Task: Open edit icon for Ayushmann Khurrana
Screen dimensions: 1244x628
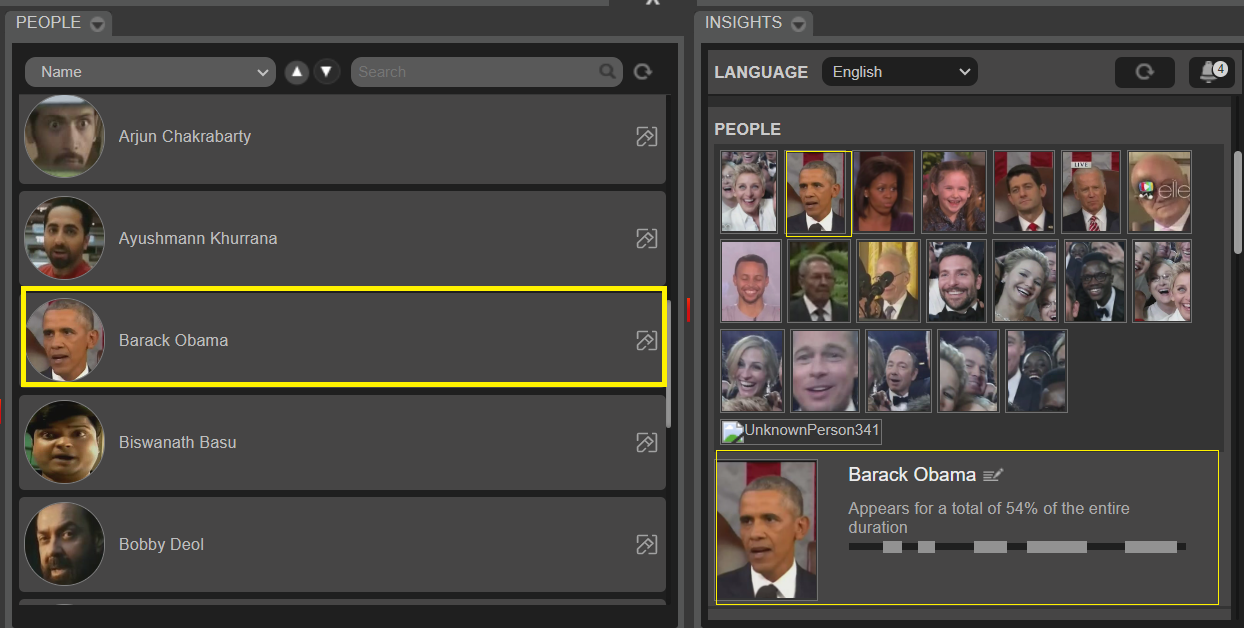Action: coord(647,239)
